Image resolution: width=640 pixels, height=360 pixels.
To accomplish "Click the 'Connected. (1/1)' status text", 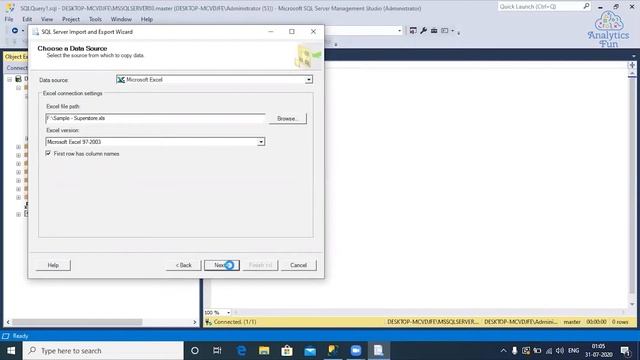I will [x=235, y=322].
